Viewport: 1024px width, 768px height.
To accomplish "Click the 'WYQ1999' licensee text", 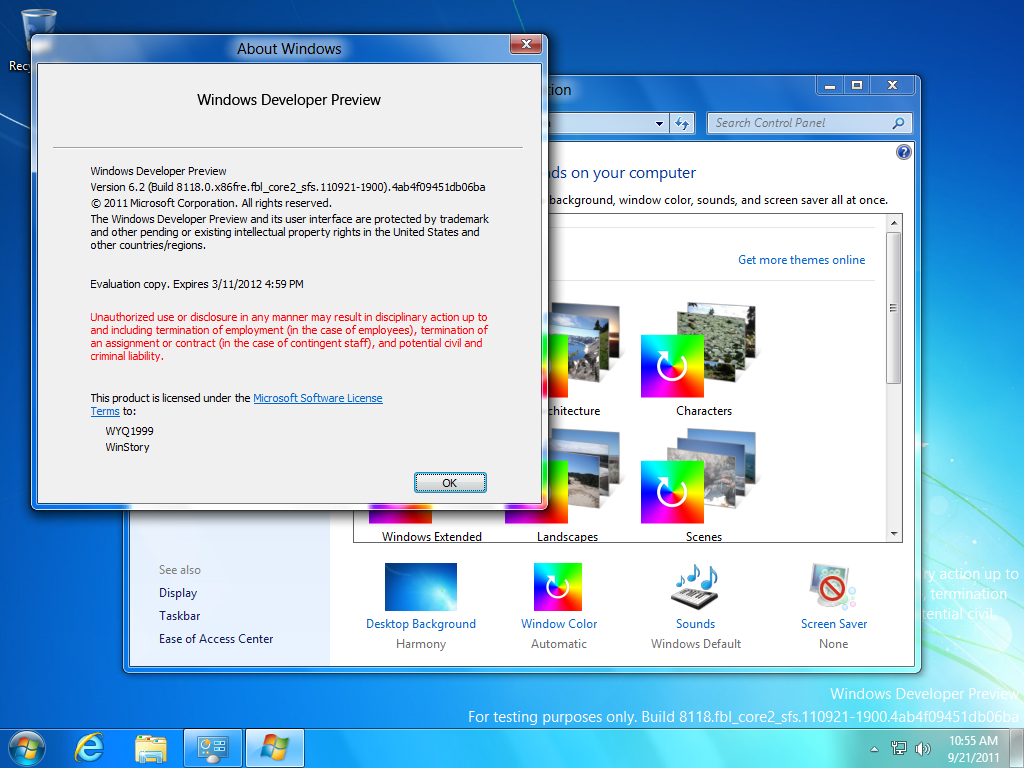I will (x=129, y=431).
